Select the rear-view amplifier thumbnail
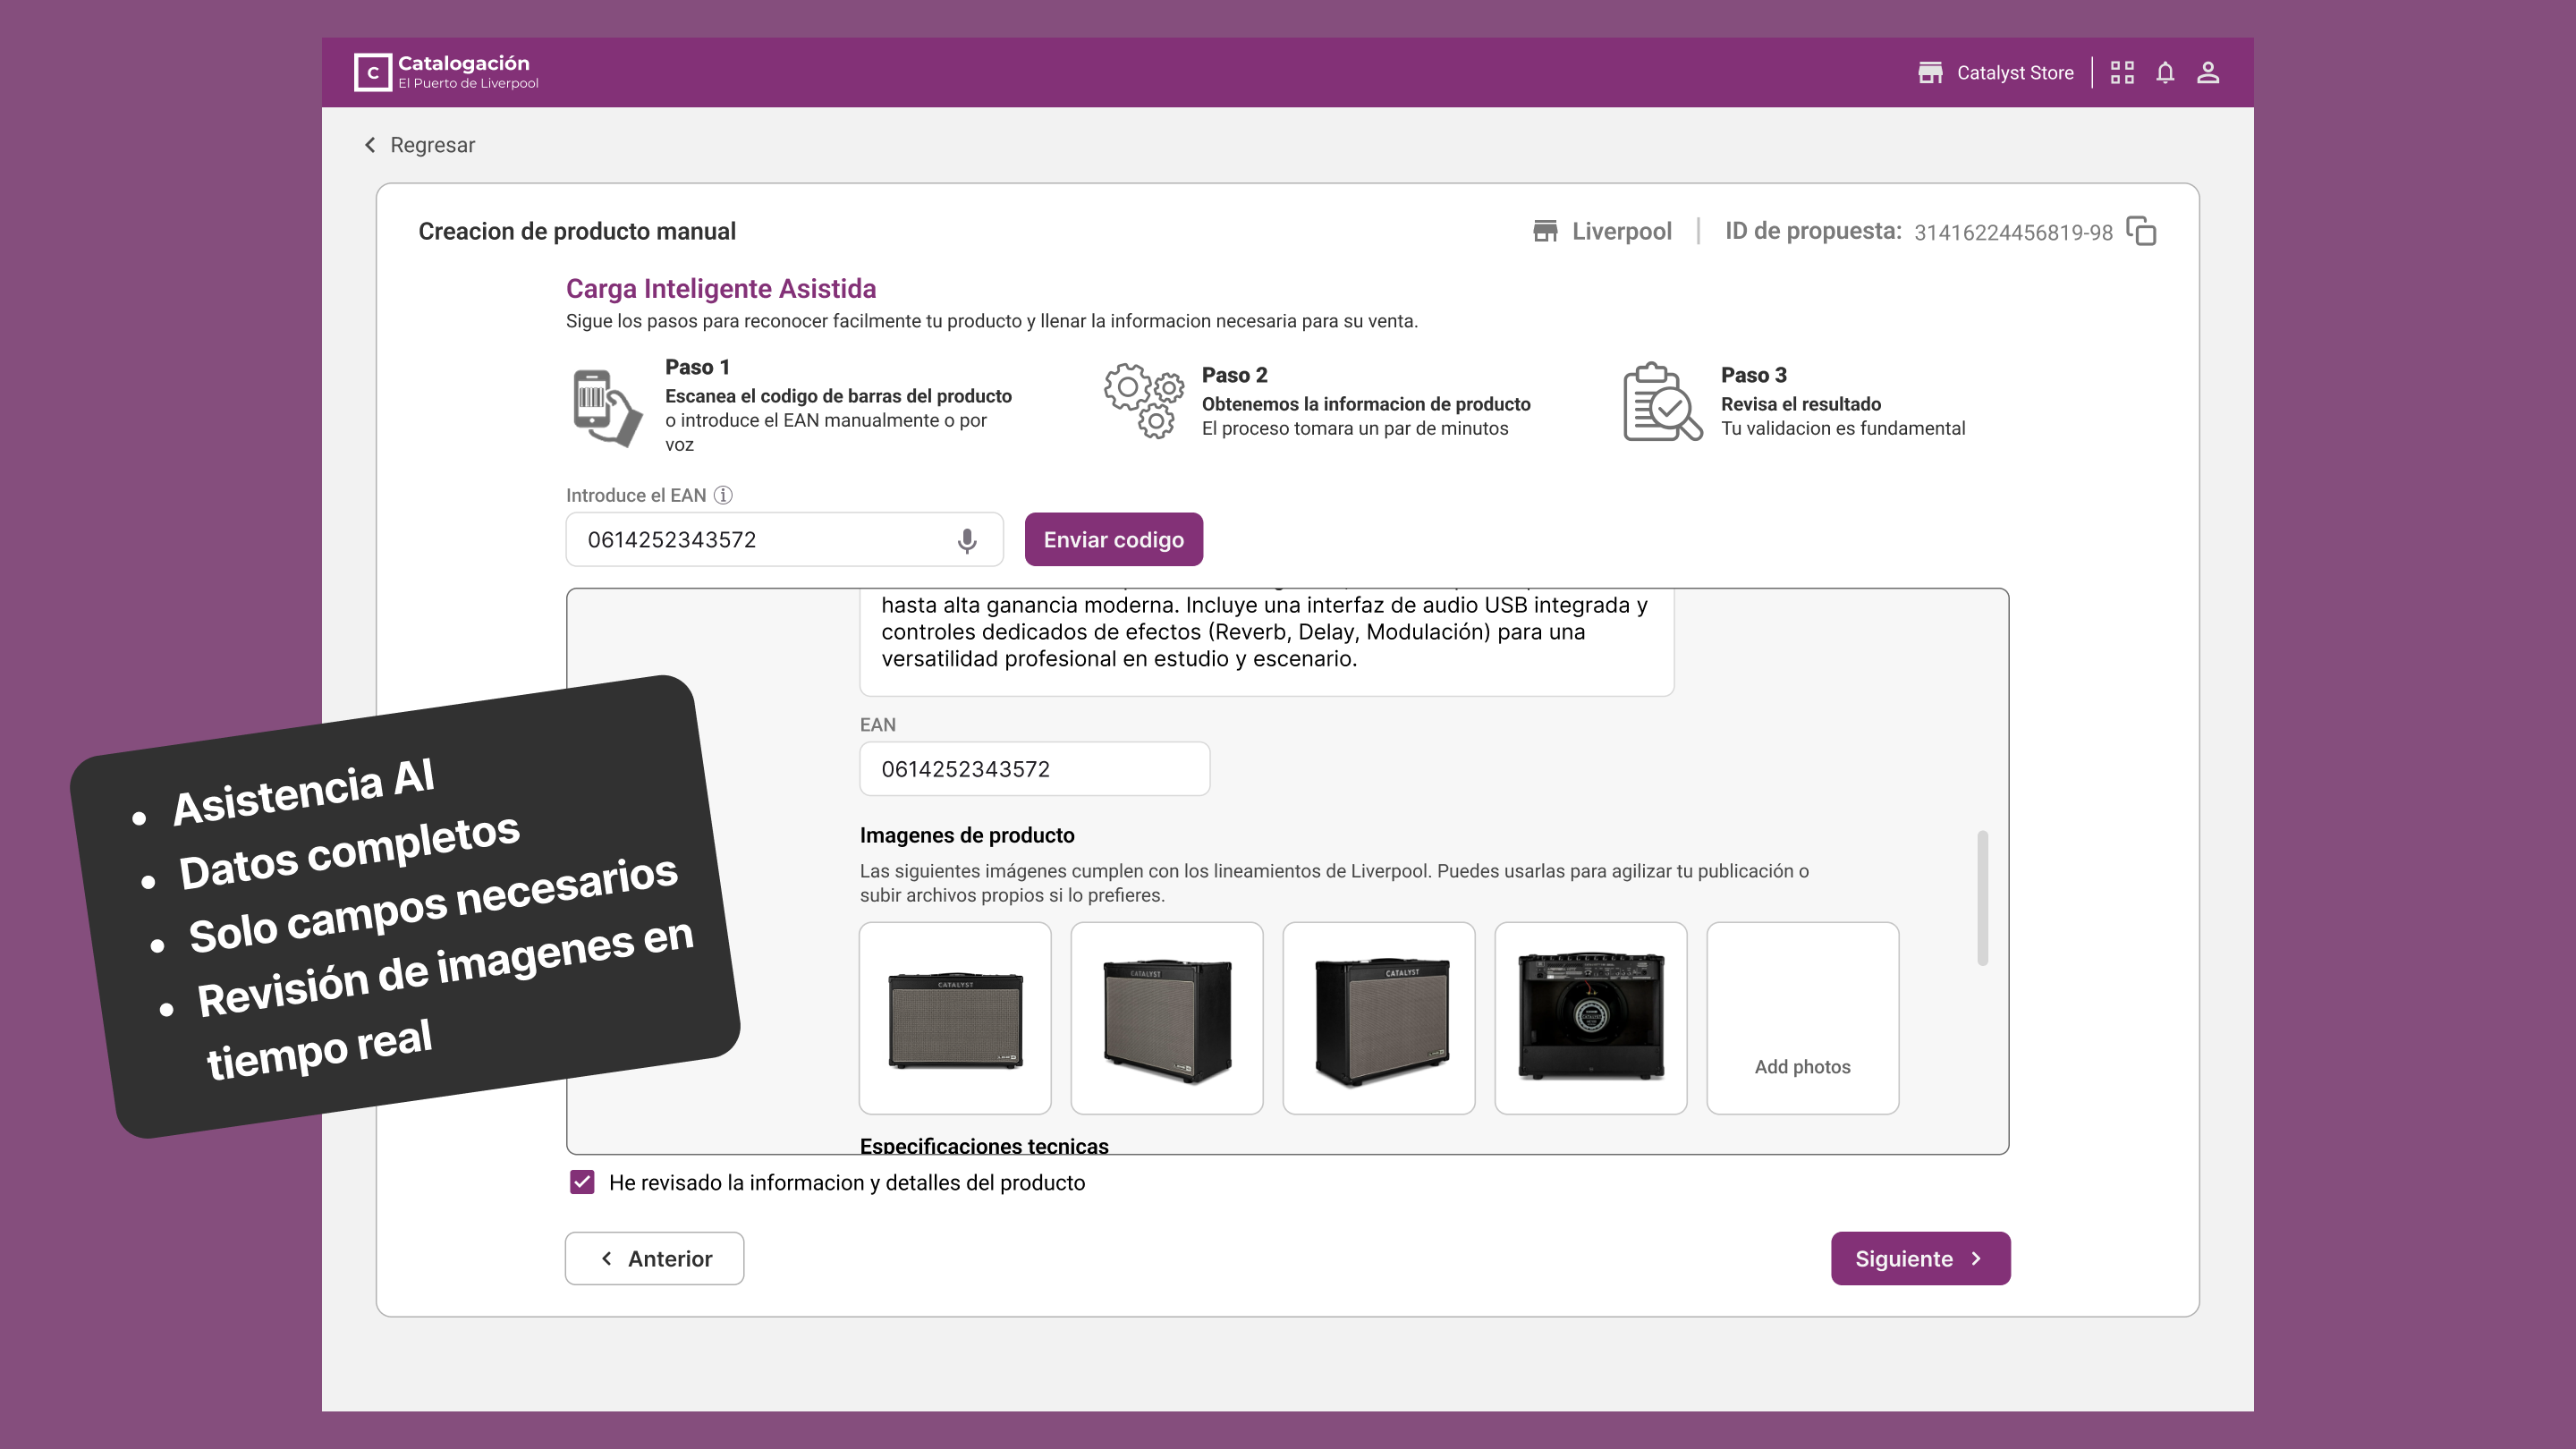The image size is (2576, 1449). 1590,1018
